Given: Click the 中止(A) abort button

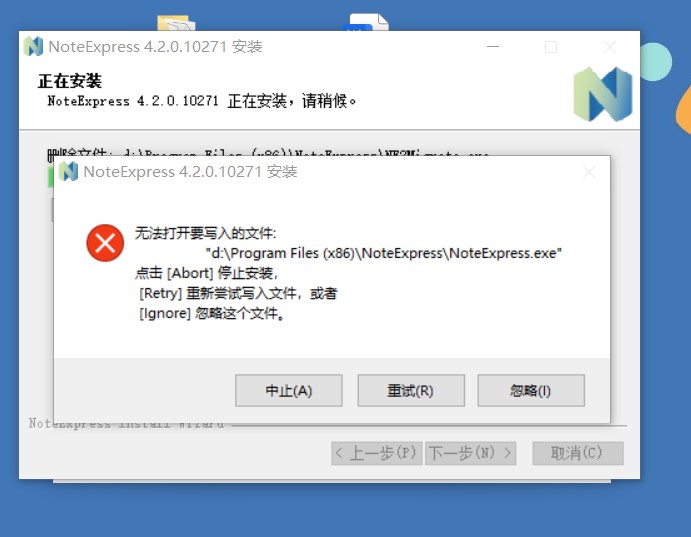Looking at the screenshot, I should 289,390.
